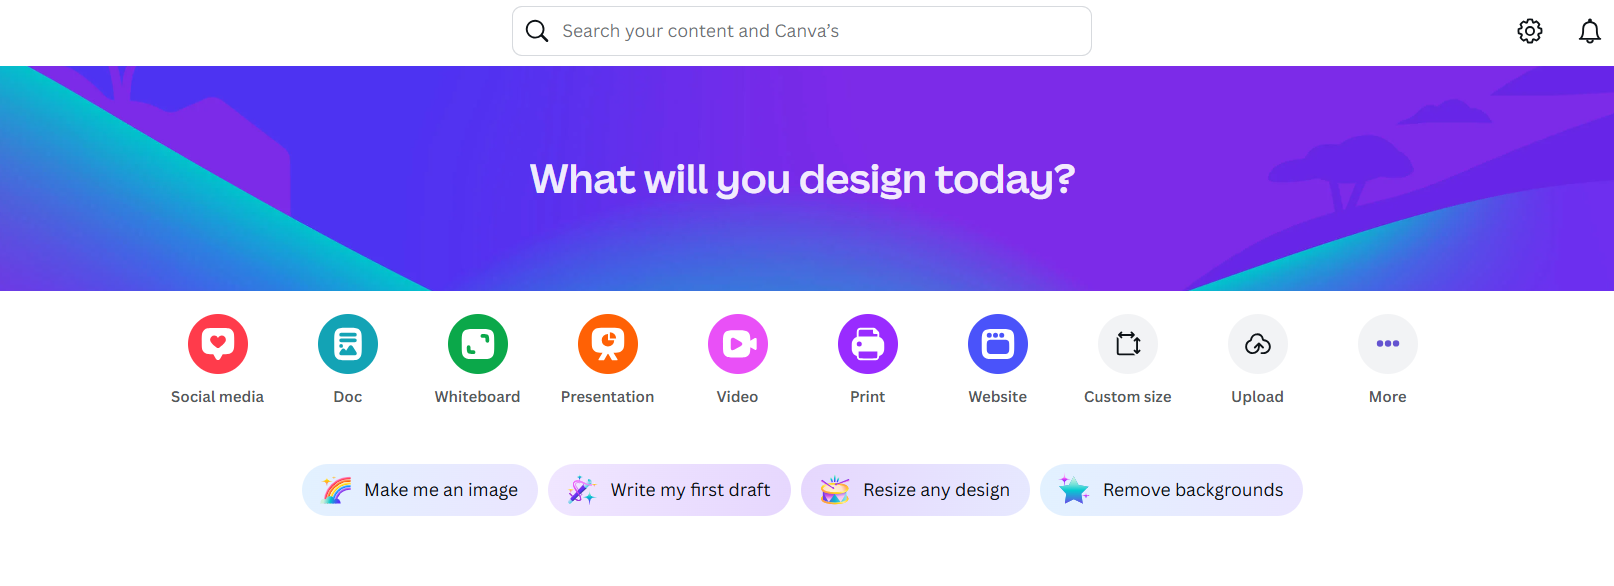Open Remove backgrounds tool
The width and height of the screenshot is (1614, 586).
(1171, 490)
